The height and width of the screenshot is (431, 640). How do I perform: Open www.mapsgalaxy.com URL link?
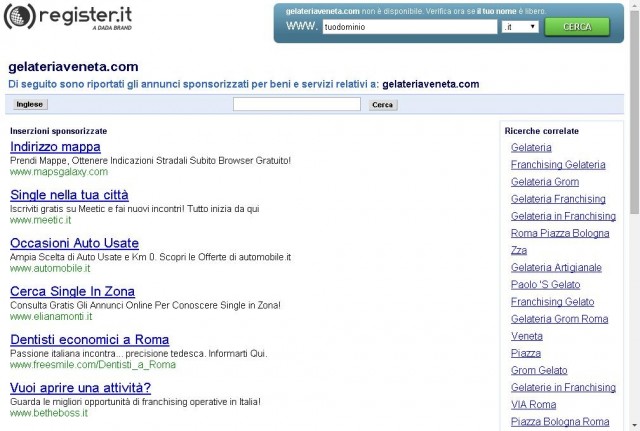59,172
